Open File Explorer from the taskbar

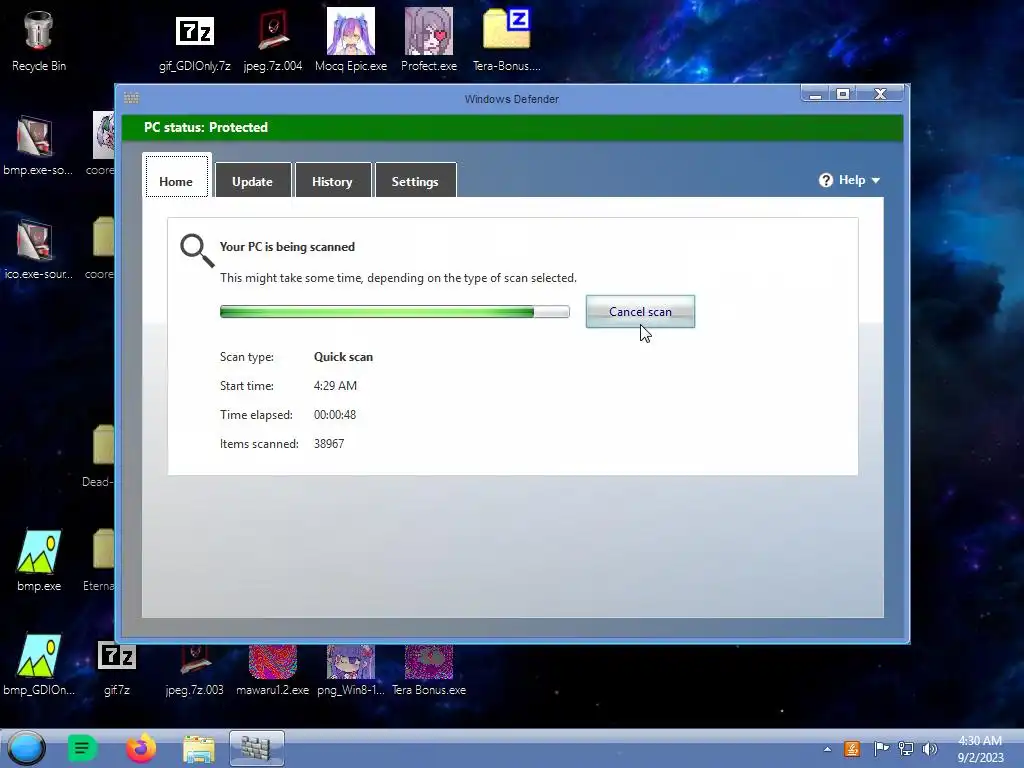pos(199,748)
